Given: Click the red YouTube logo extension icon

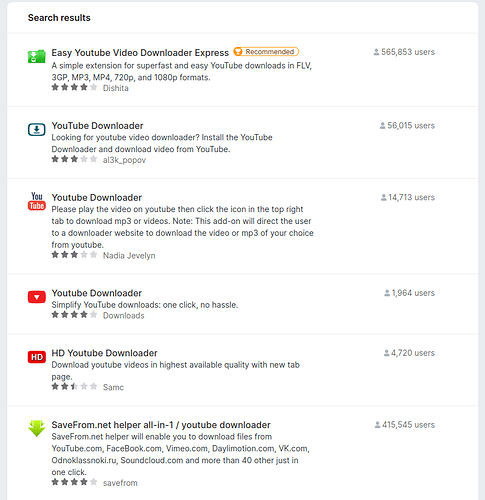Looking at the screenshot, I should pos(37,201).
